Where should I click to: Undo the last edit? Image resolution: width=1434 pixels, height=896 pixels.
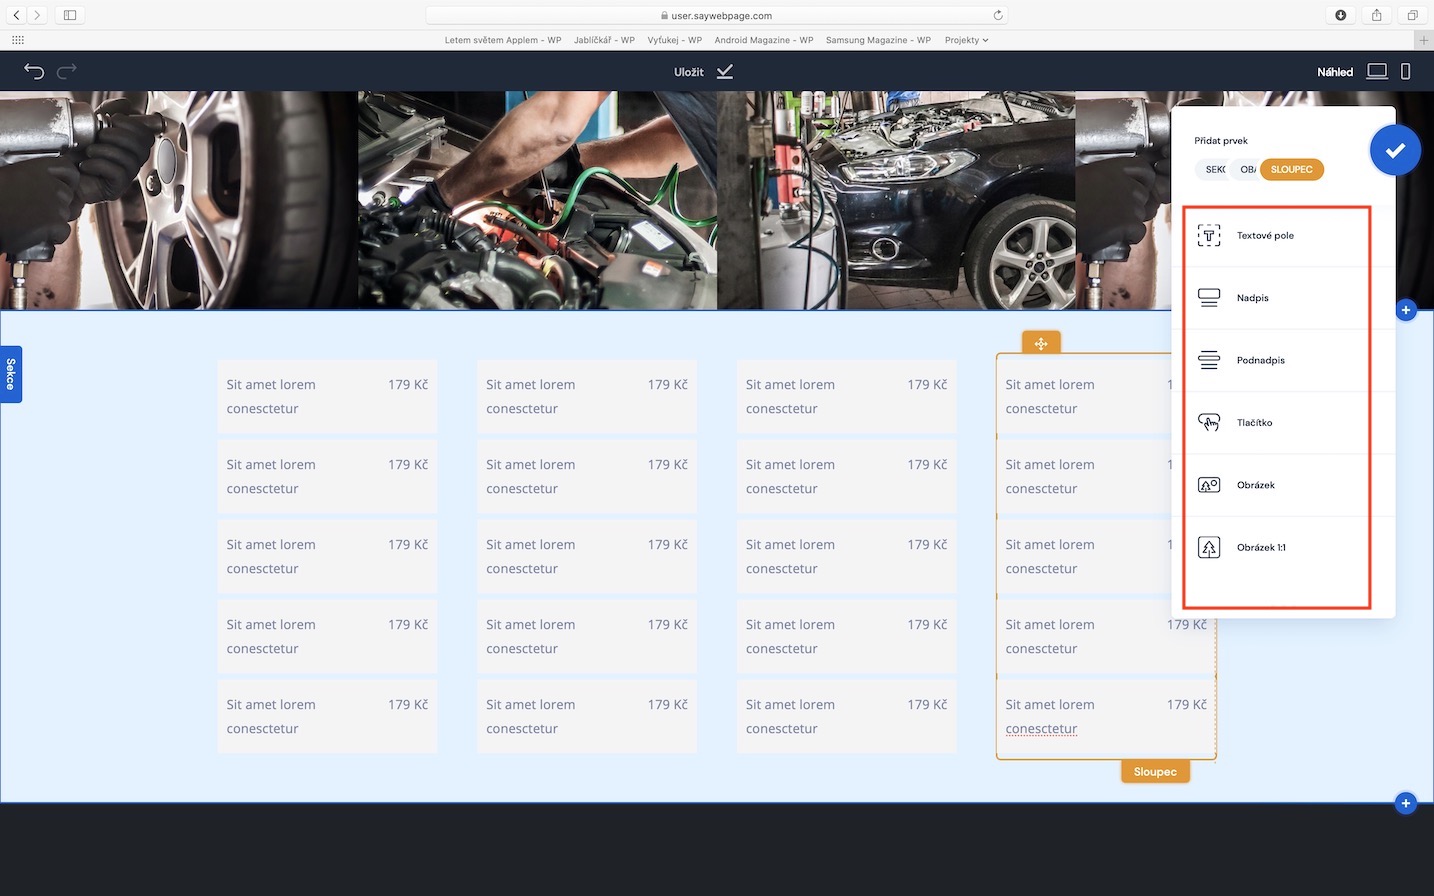pyautogui.click(x=34, y=71)
